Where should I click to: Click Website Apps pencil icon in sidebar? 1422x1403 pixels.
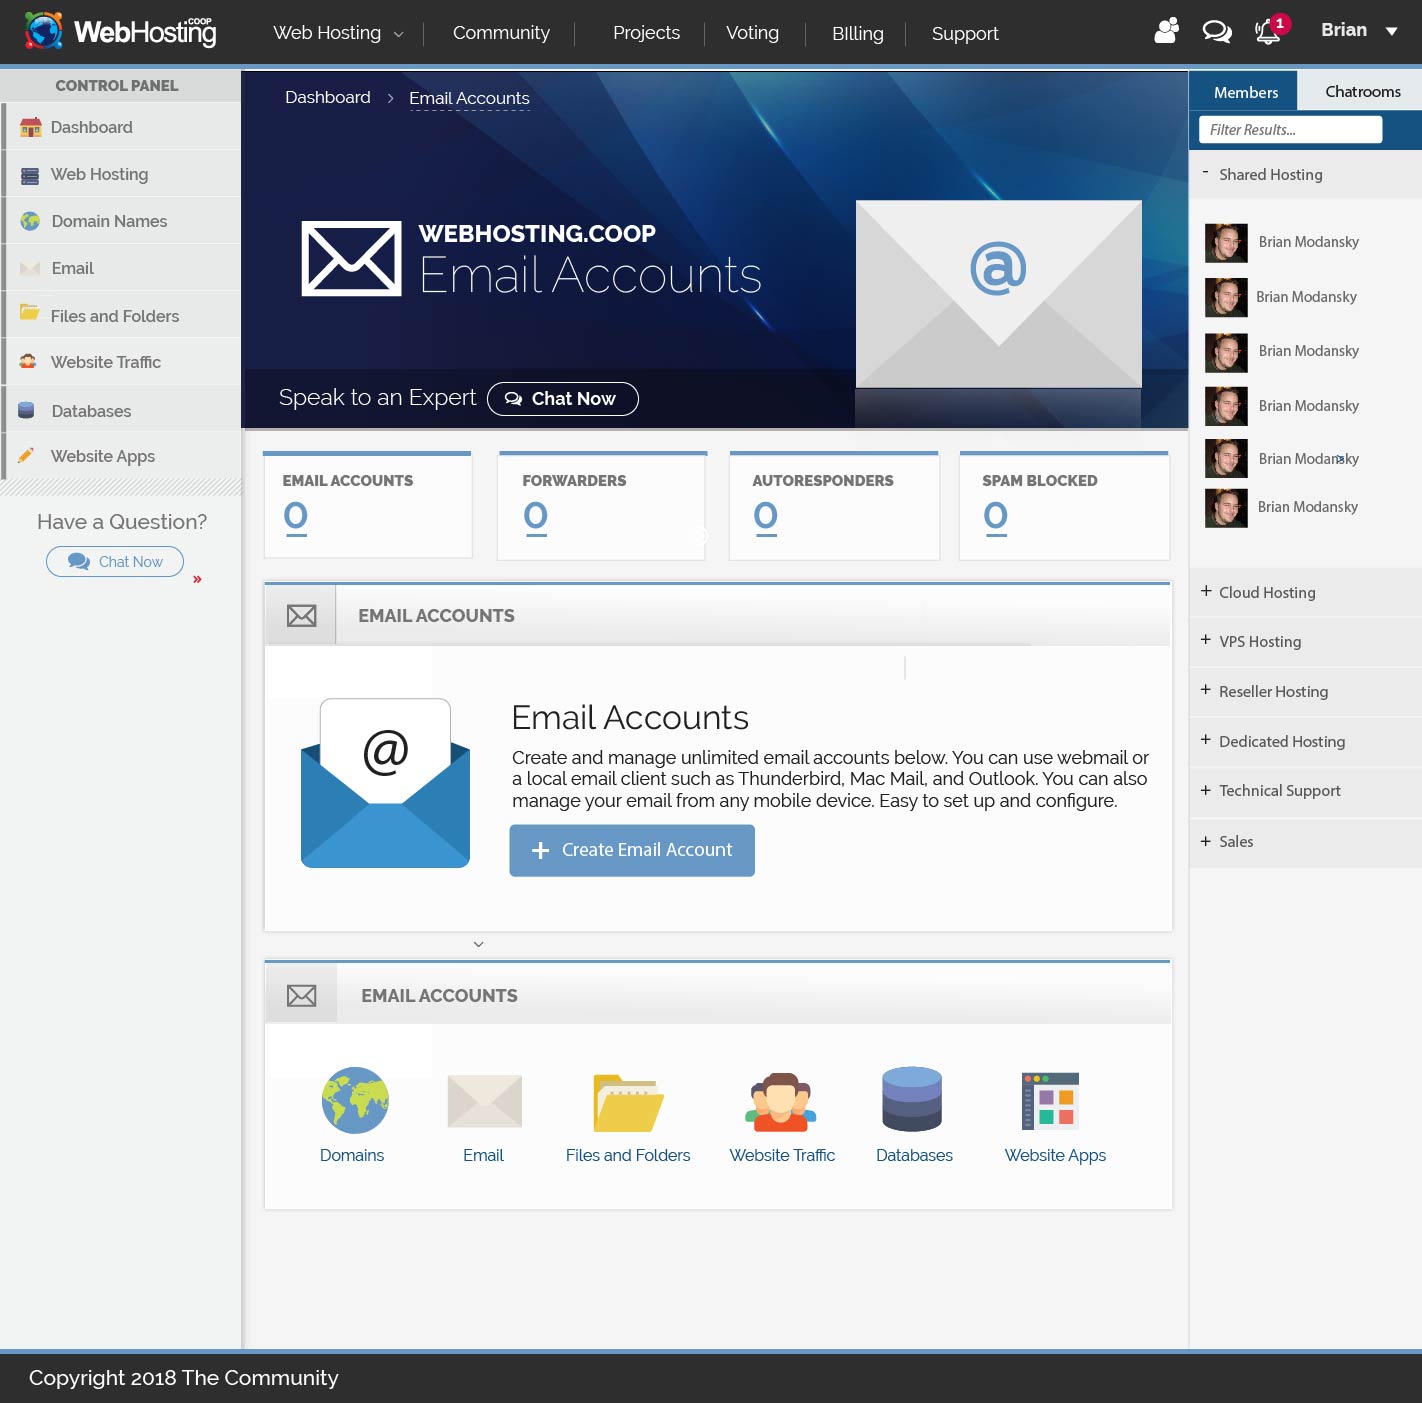coord(26,455)
